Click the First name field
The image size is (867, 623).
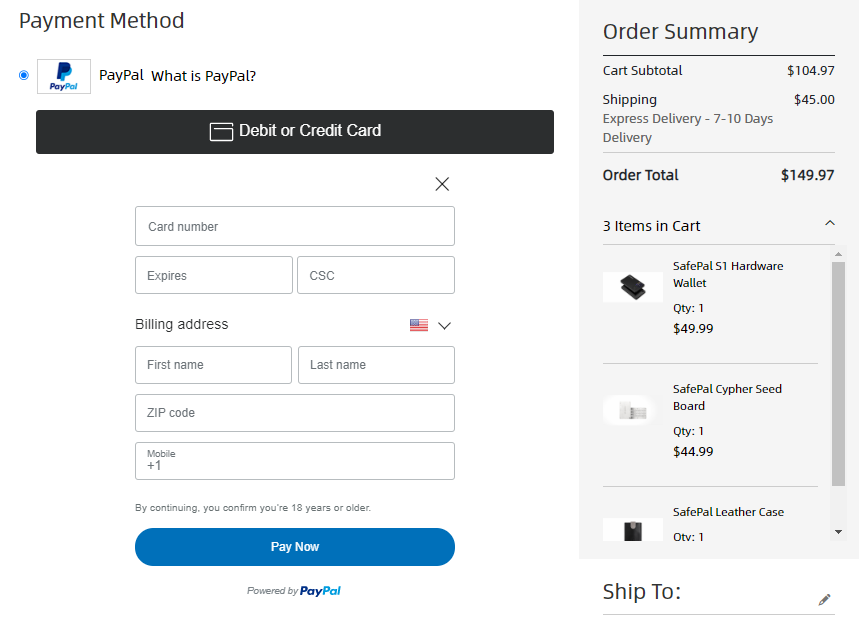pos(214,365)
